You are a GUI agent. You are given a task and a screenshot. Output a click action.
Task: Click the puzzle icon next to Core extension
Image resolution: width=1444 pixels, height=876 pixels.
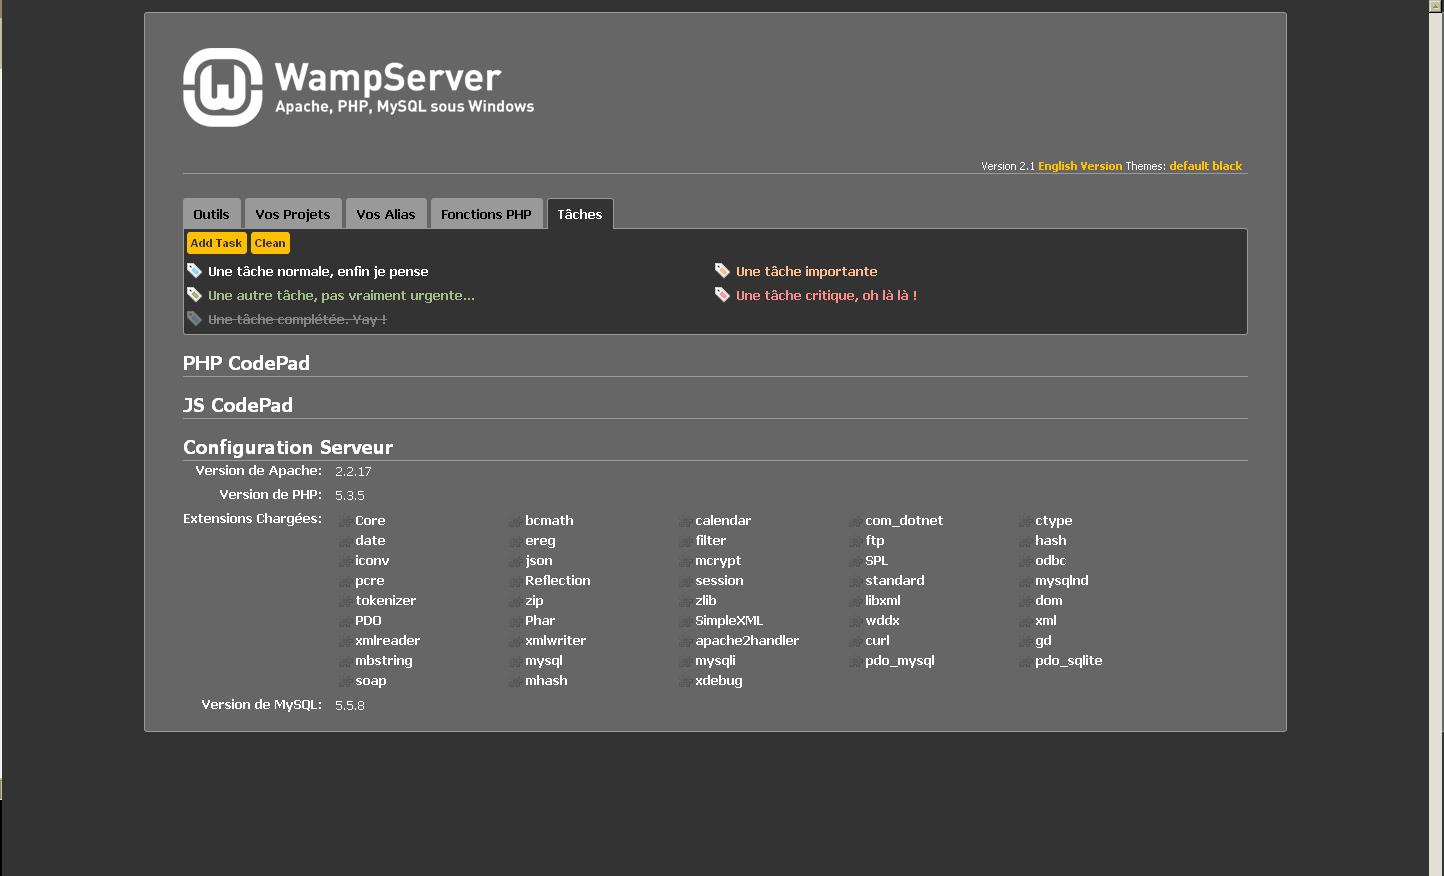(345, 521)
